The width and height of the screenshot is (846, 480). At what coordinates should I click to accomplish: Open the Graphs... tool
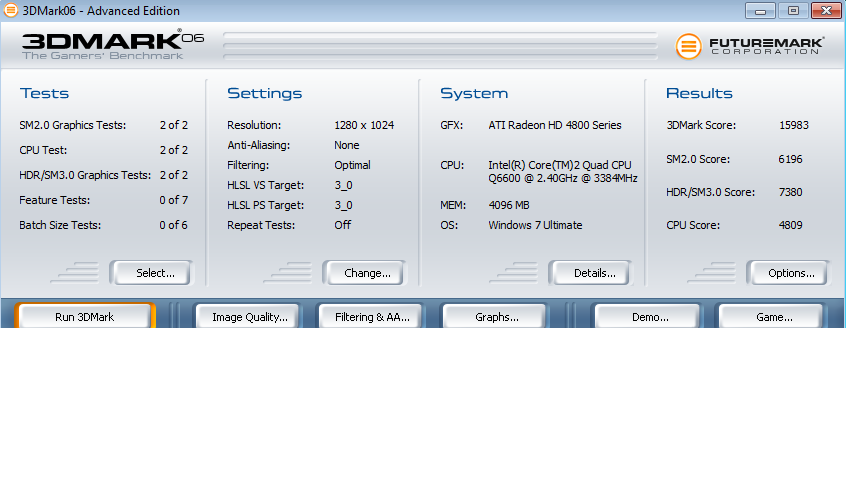[494, 317]
